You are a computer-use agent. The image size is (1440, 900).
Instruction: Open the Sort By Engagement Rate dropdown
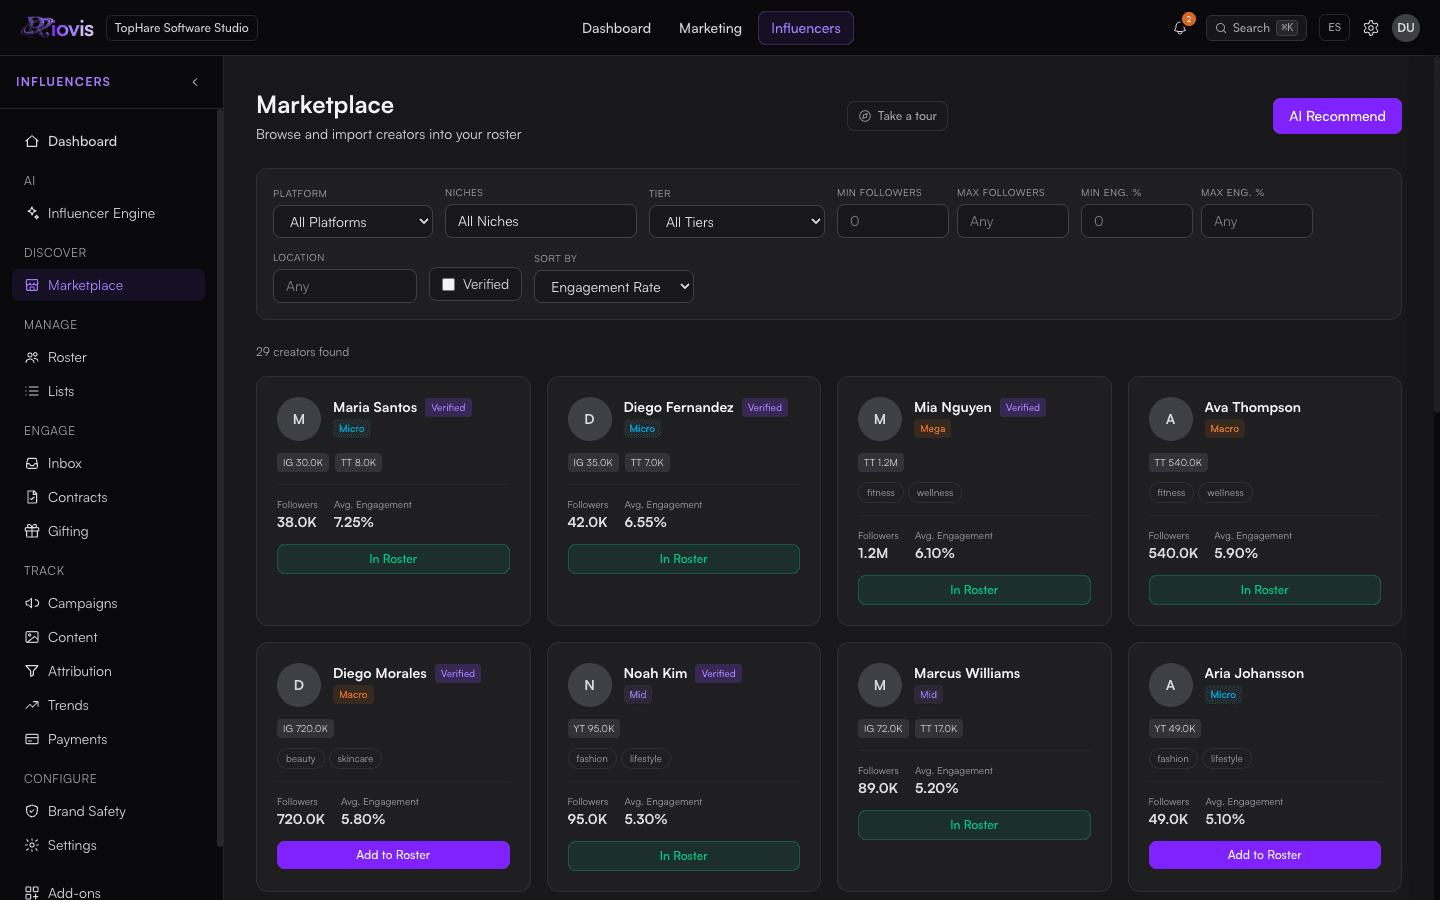point(614,286)
